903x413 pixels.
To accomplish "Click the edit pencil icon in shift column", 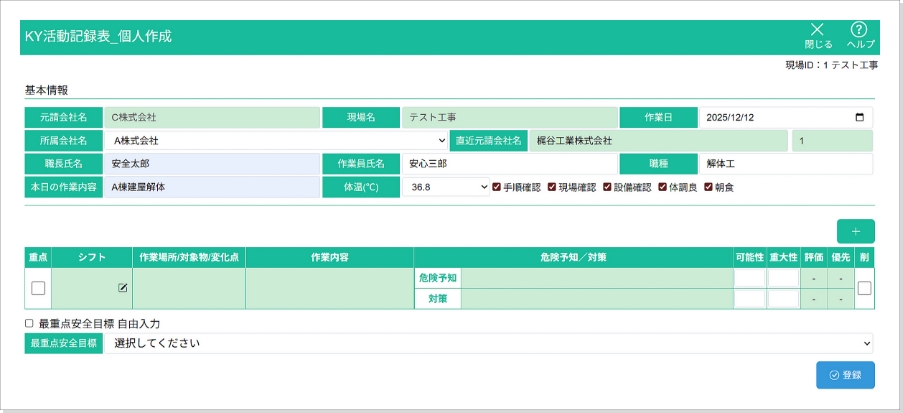I will point(123,288).
